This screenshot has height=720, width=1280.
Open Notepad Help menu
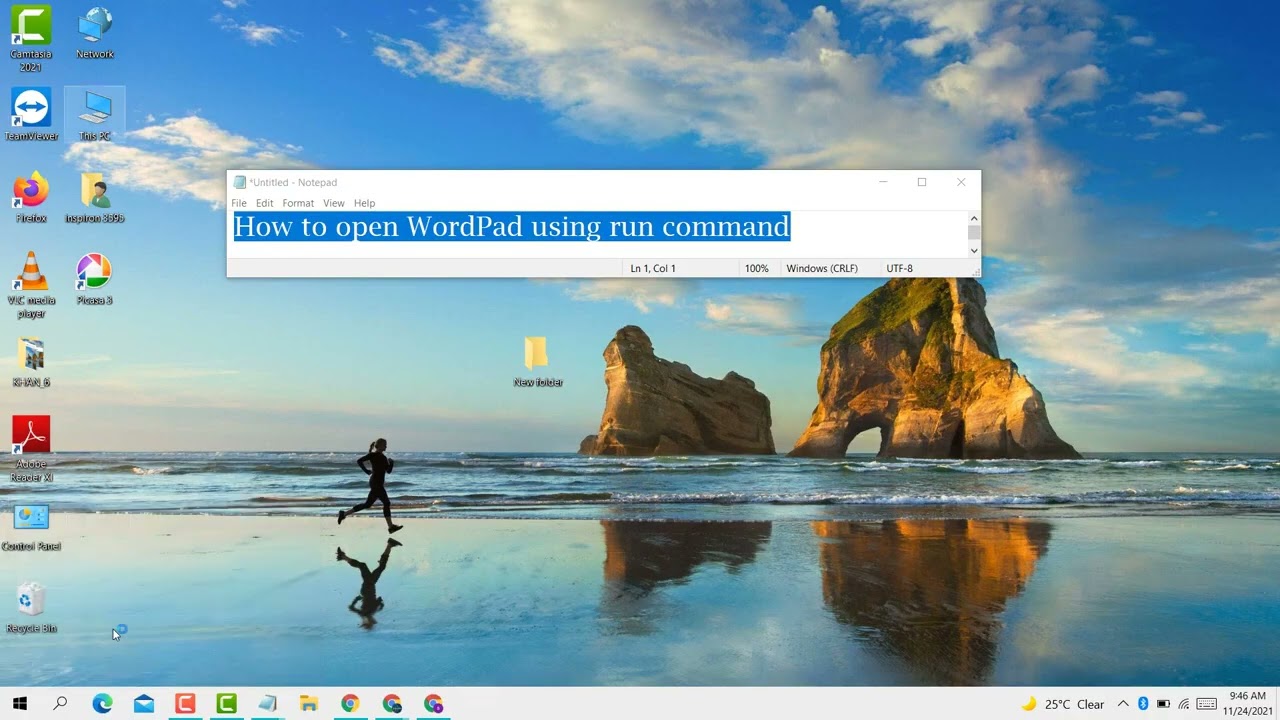point(364,203)
